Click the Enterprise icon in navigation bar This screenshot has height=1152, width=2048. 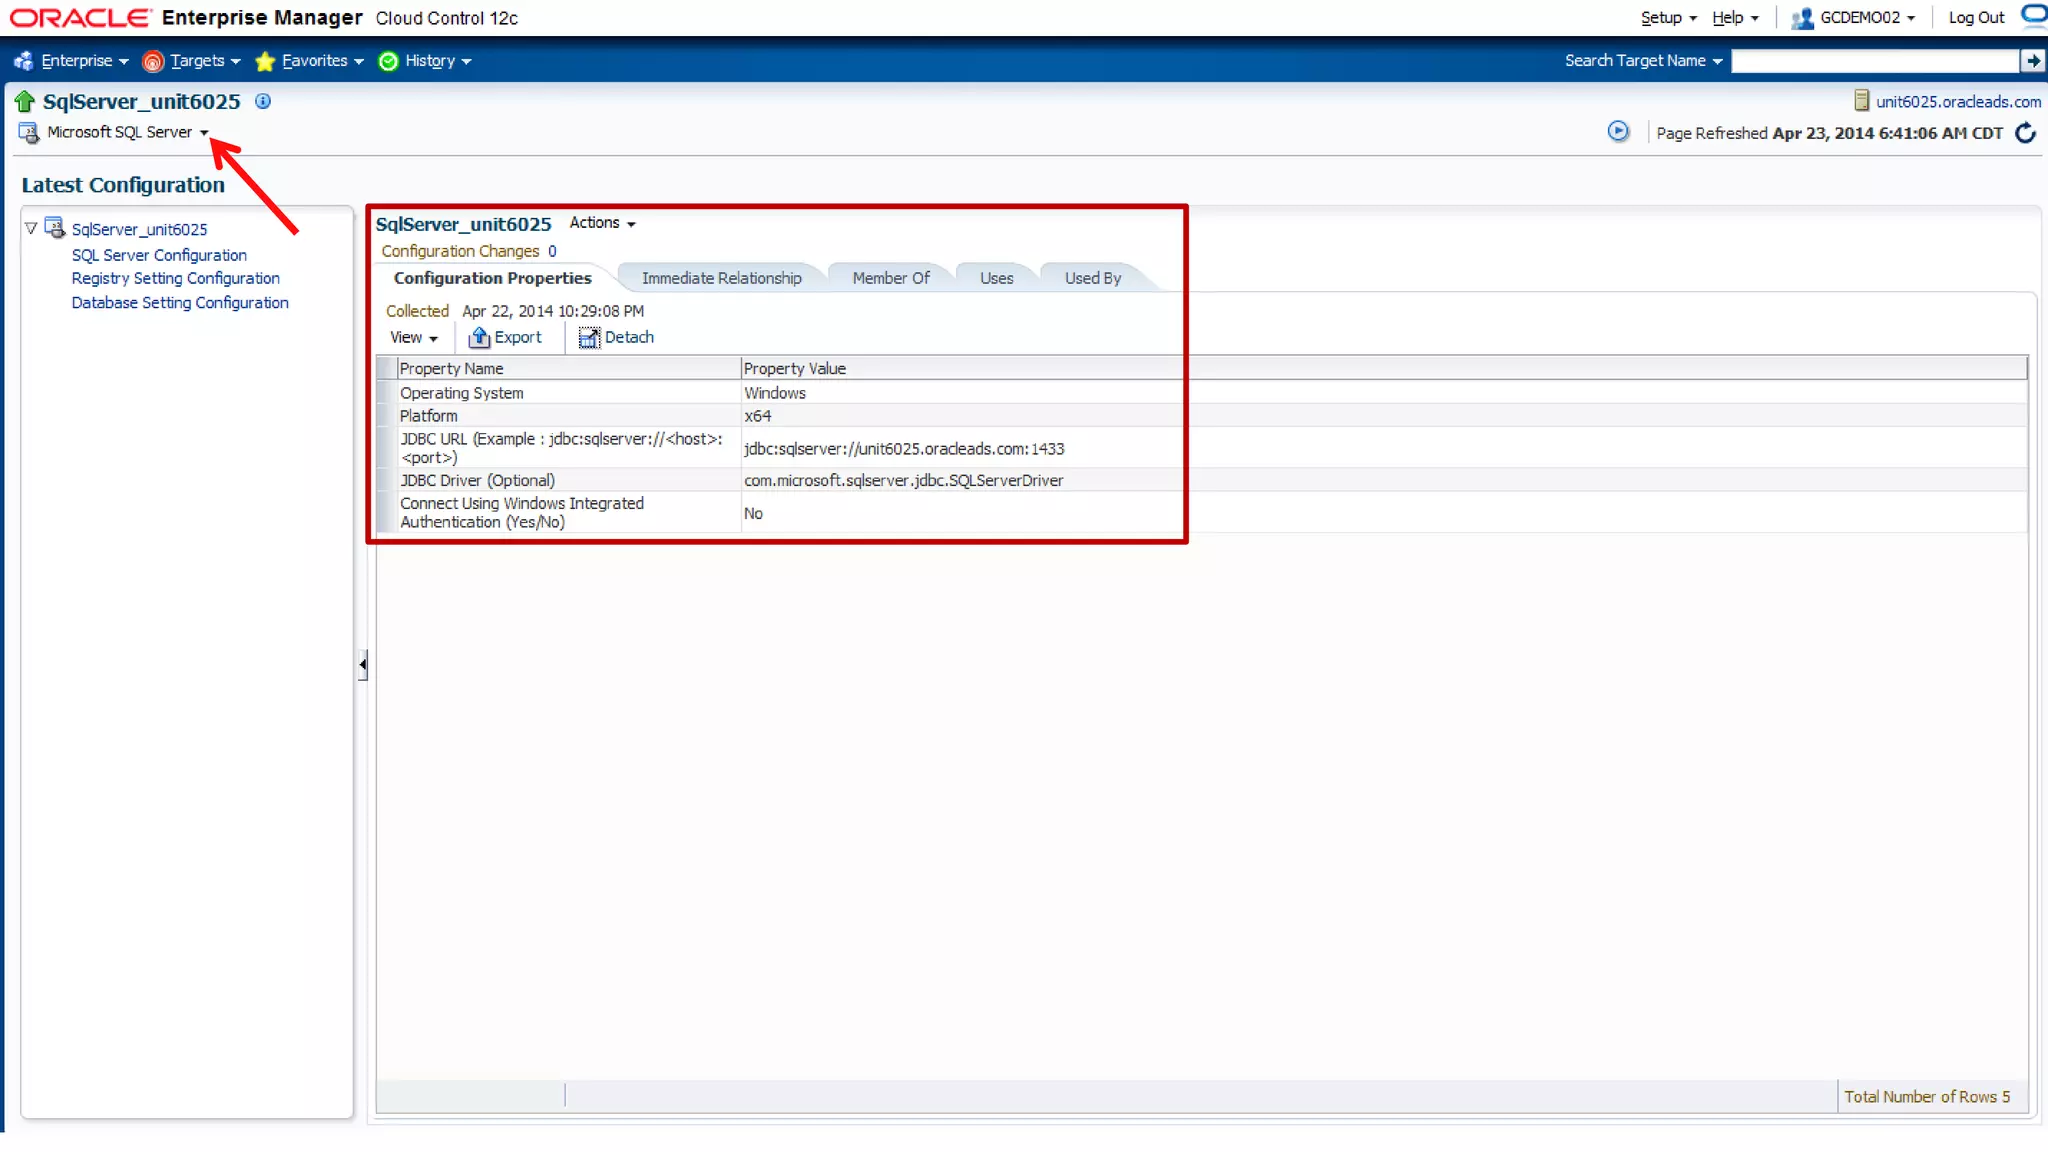(x=24, y=61)
